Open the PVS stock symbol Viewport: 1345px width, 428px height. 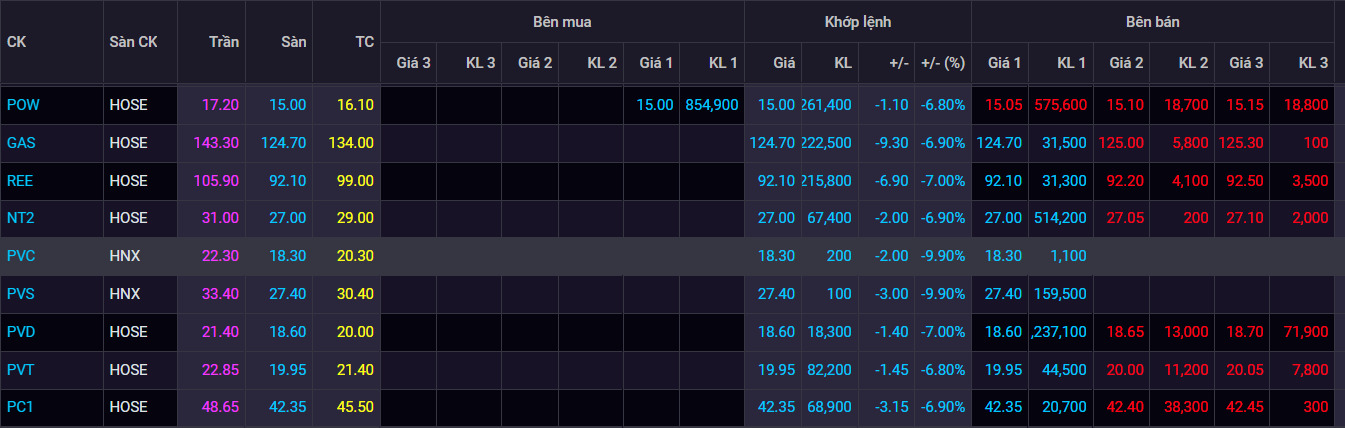tap(21, 294)
